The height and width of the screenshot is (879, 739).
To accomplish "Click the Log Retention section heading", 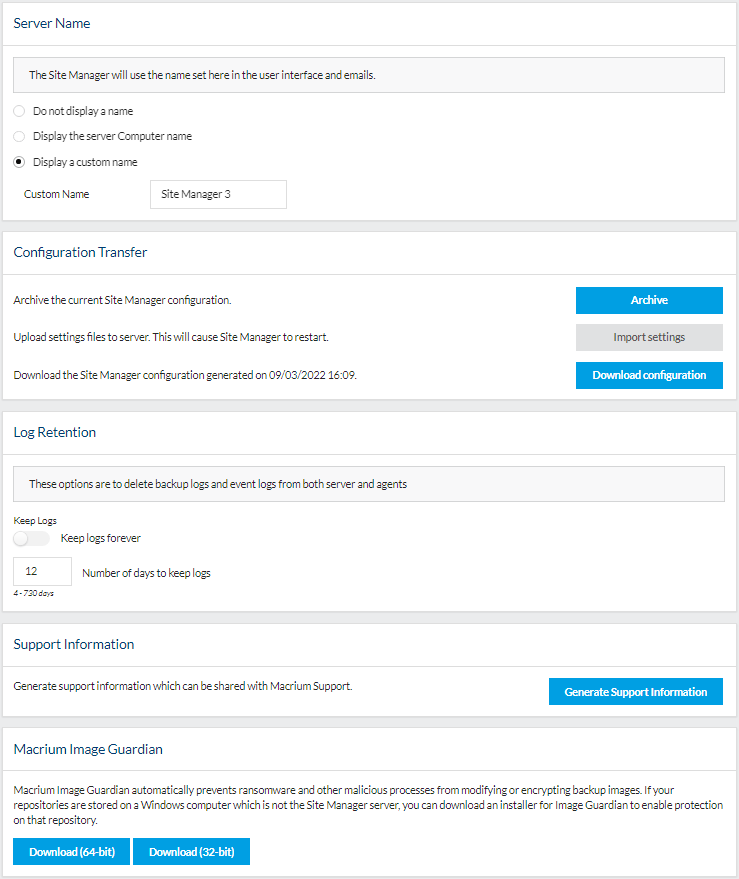I will (x=54, y=432).
